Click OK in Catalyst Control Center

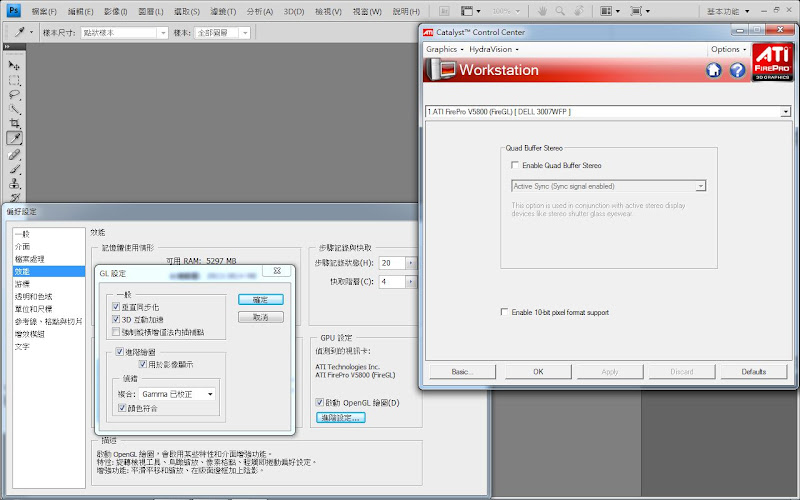pos(538,371)
